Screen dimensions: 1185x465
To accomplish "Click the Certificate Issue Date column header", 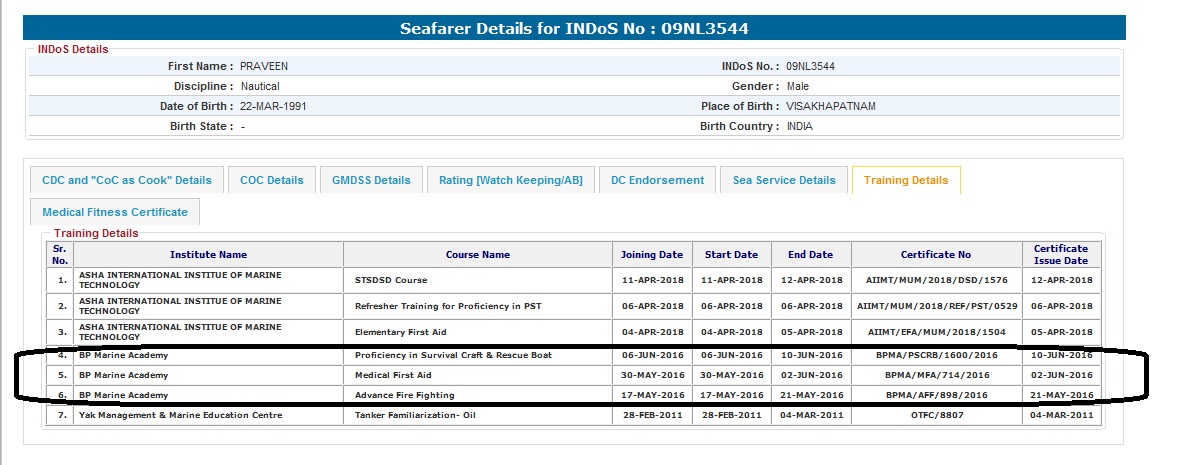I will 1060,255.
